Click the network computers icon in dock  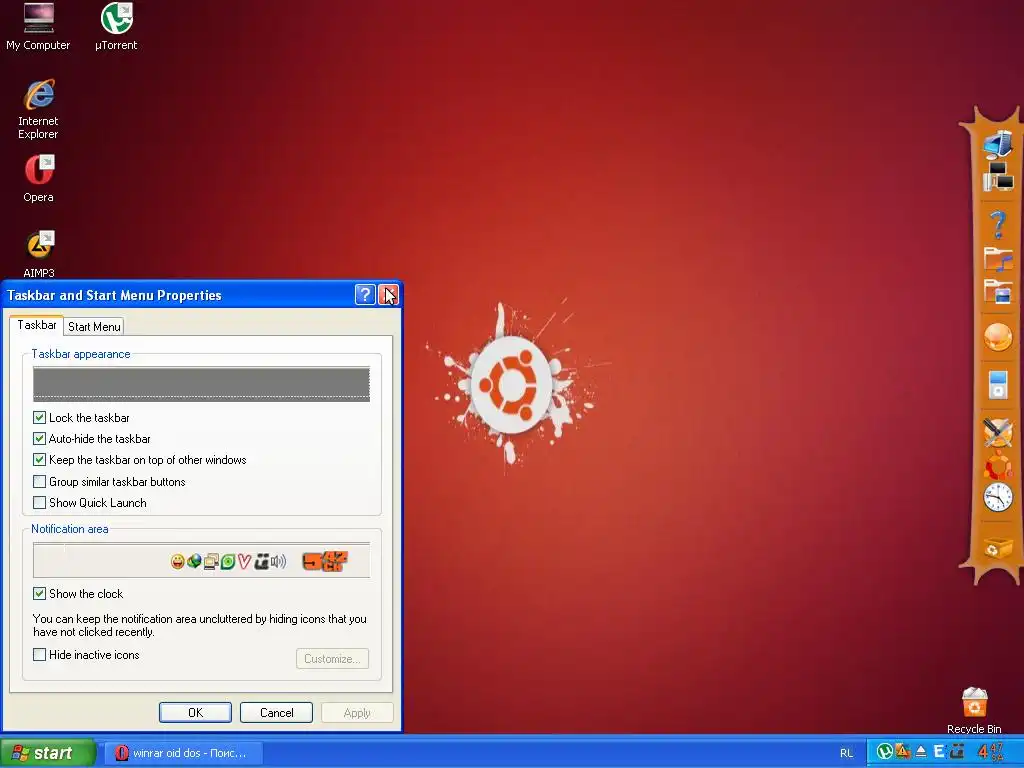tap(998, 176)
